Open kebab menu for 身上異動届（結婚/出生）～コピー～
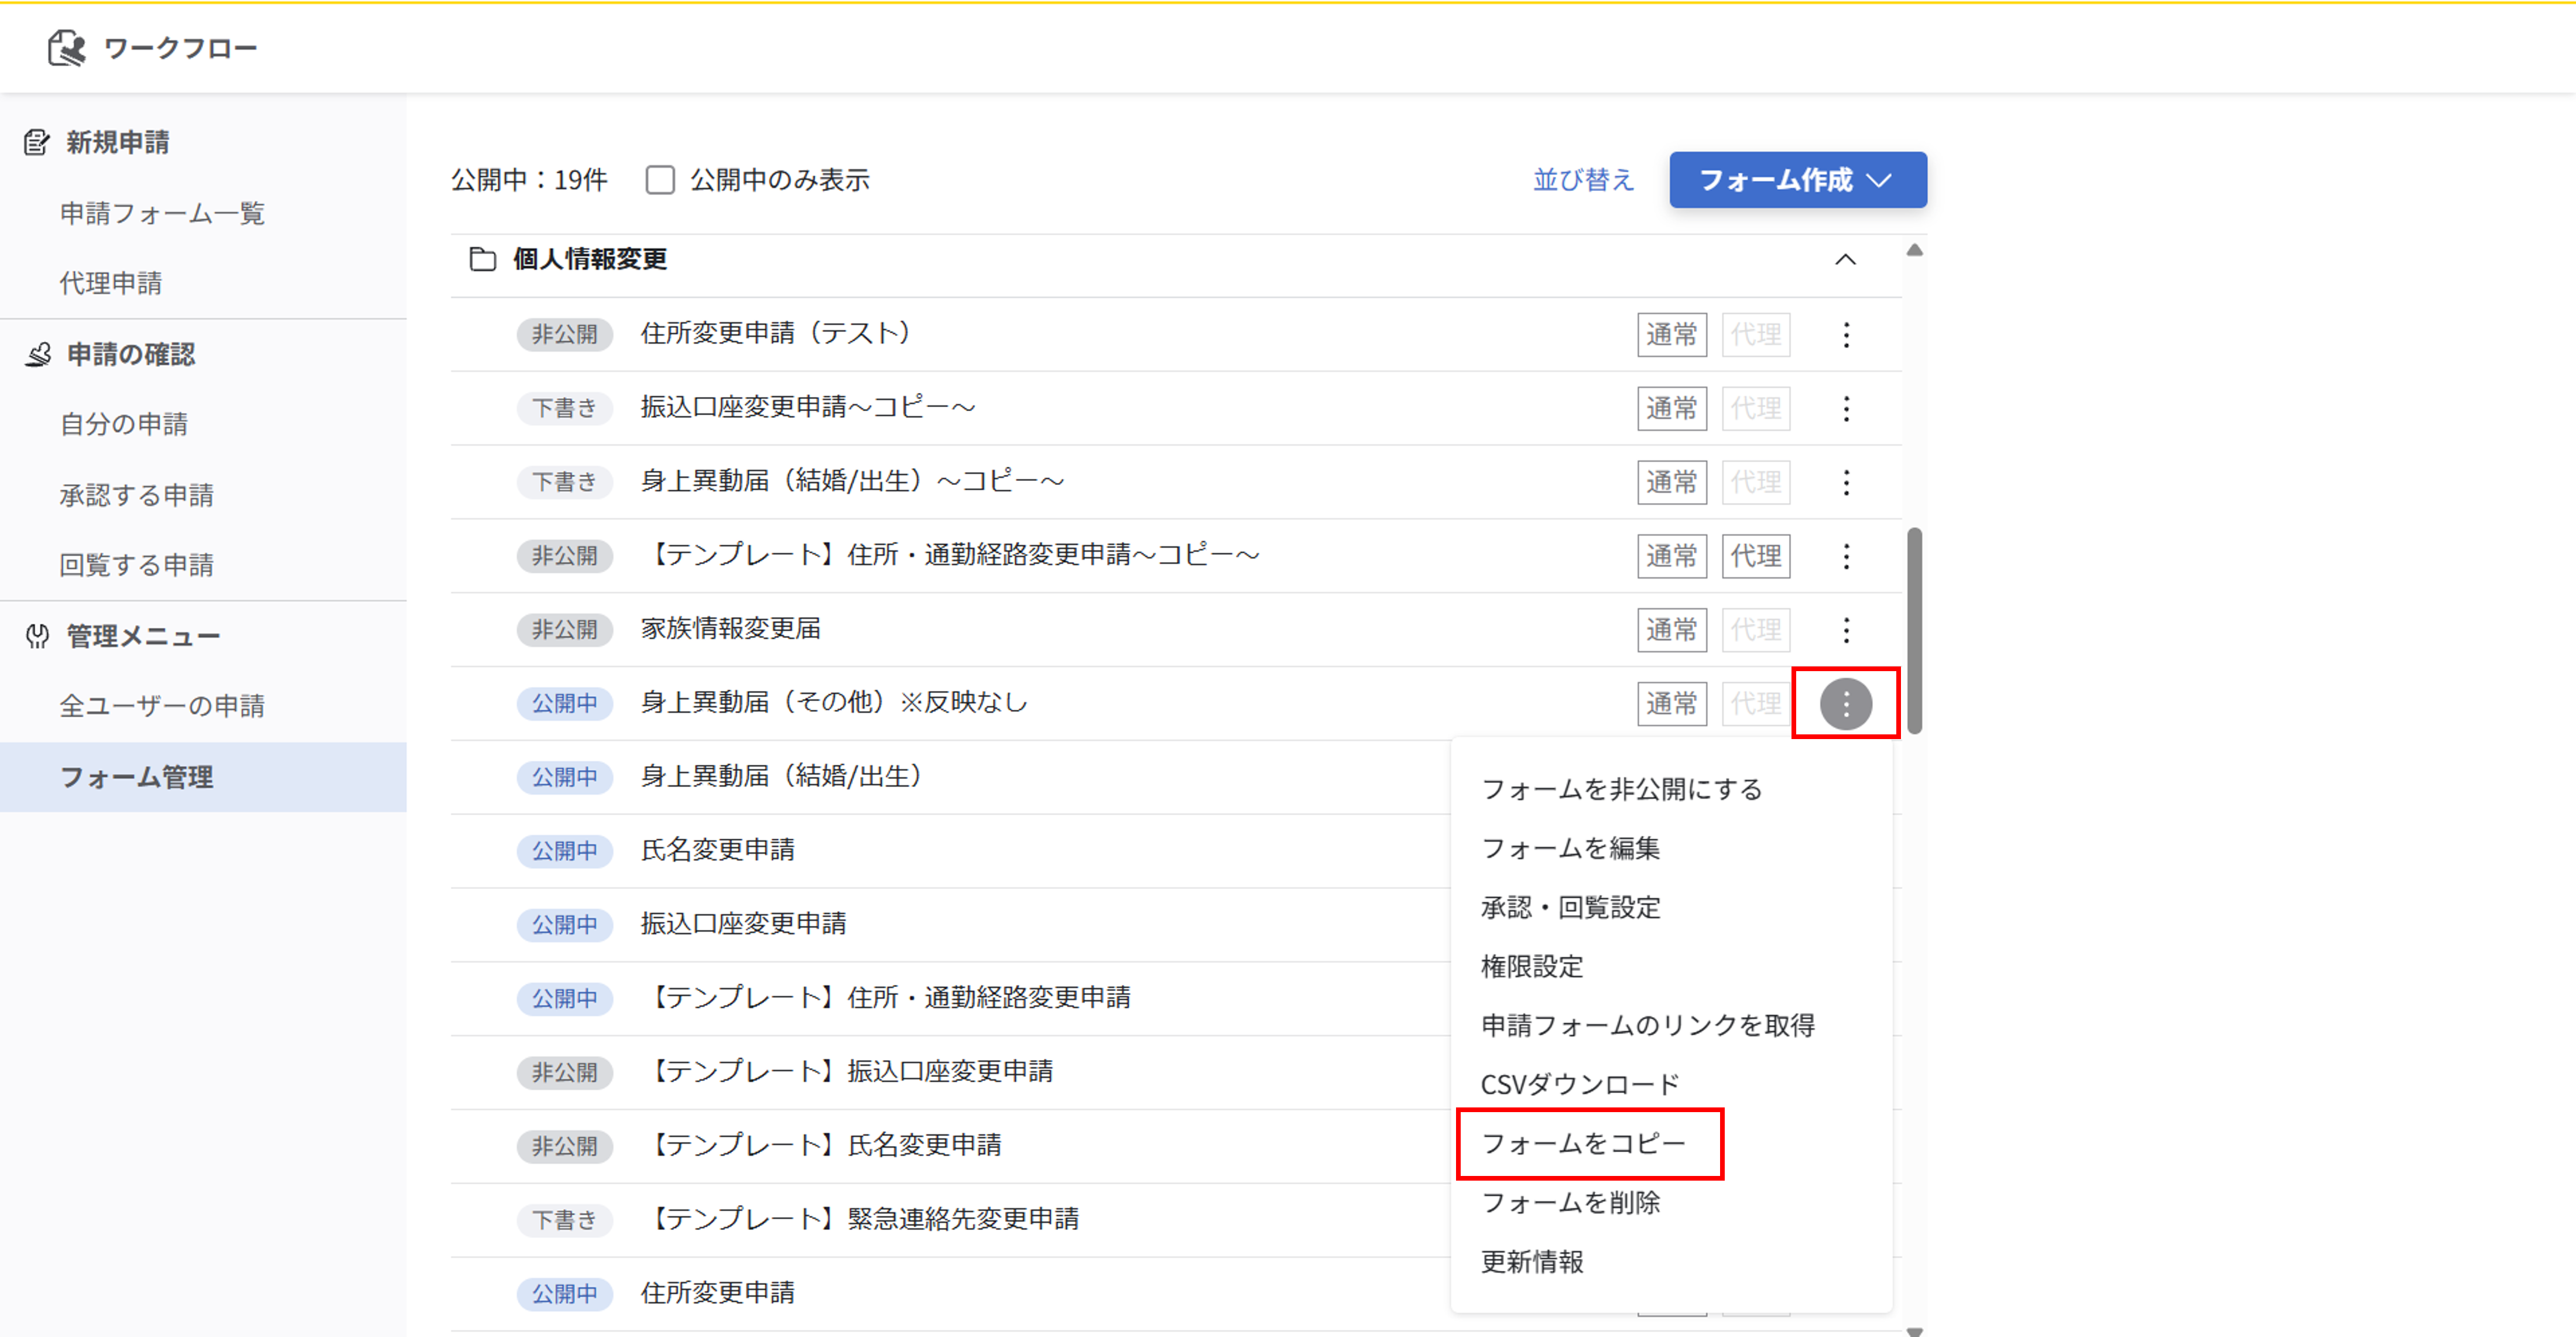This screenshot has width=2576, height=1337. pos(1846,482)
